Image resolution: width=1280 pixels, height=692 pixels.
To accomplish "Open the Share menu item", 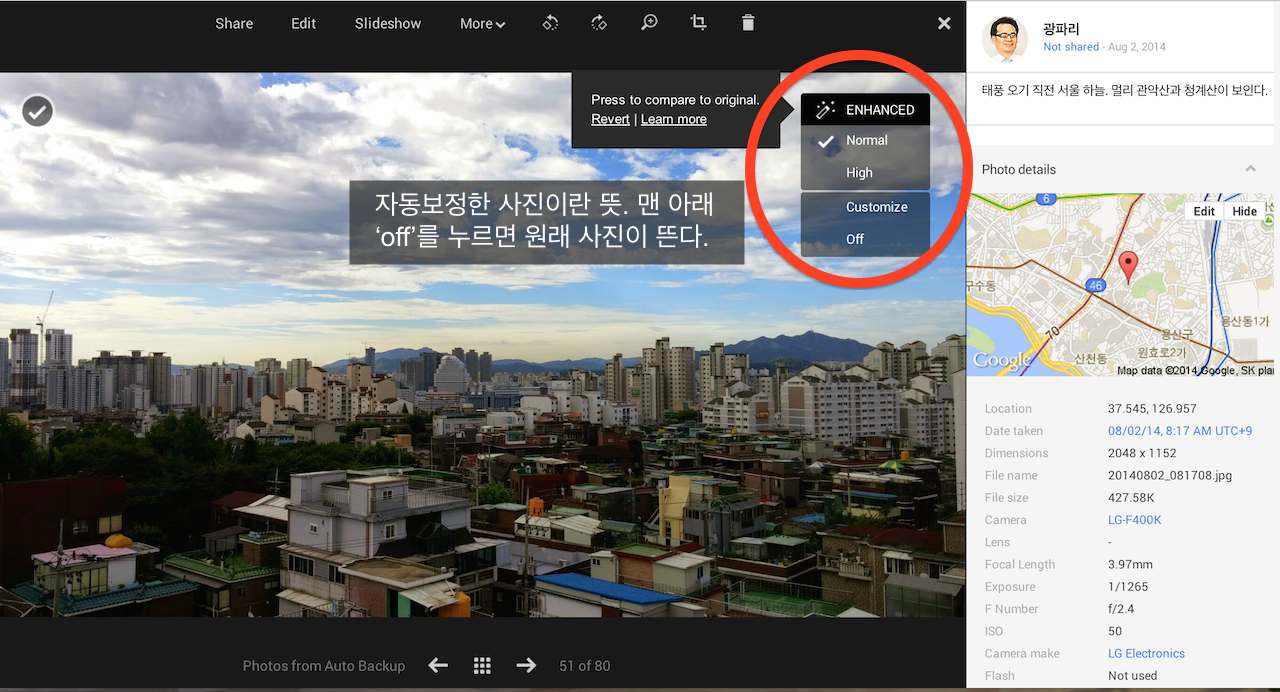I will coord(234,24).
